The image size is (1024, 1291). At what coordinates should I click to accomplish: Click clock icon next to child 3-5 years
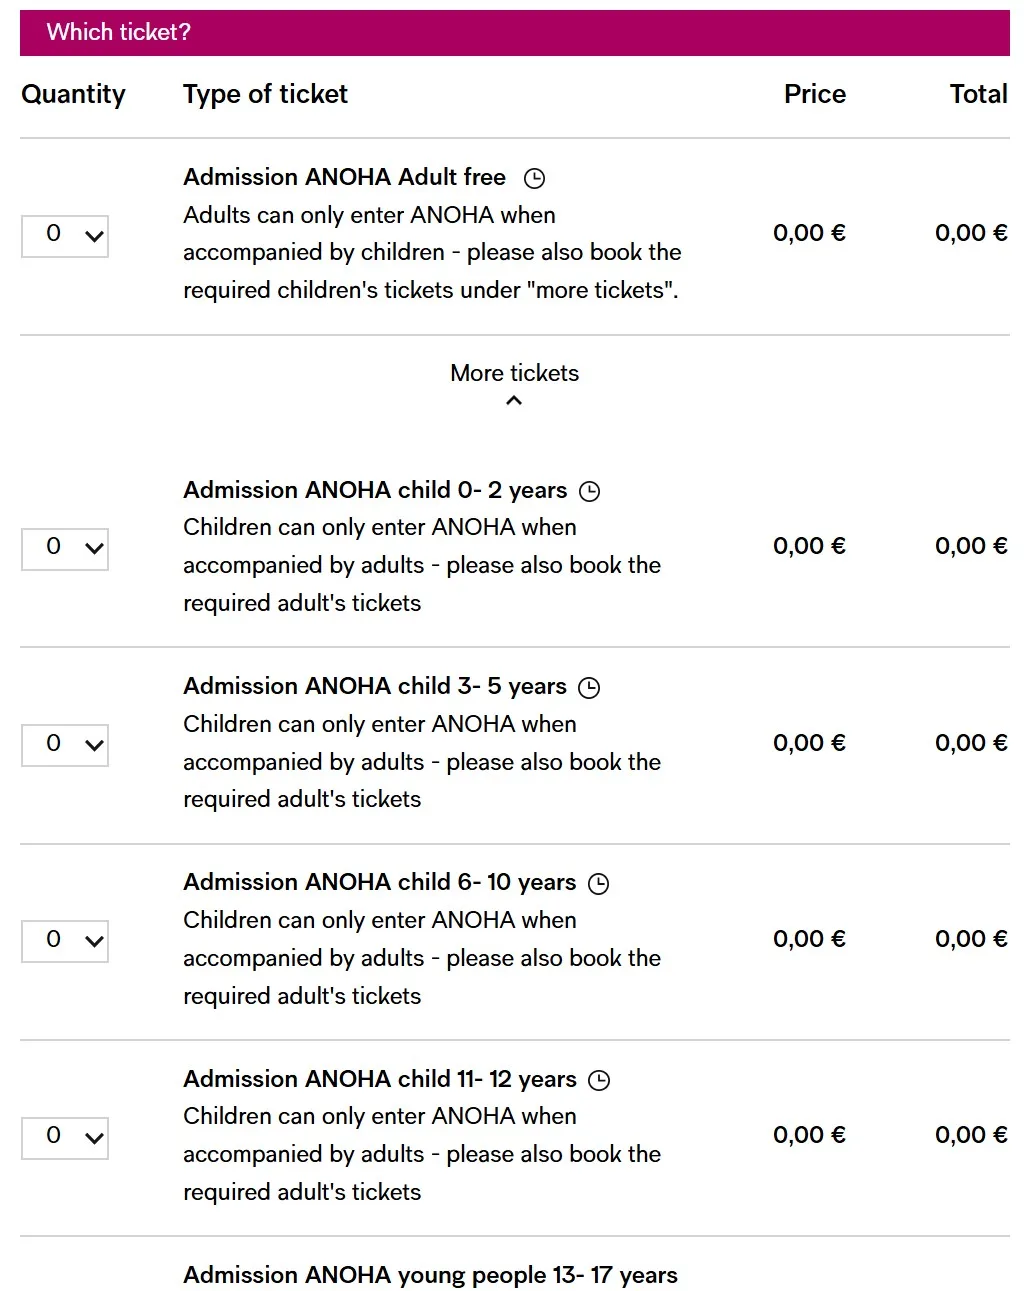click(590, 688)
